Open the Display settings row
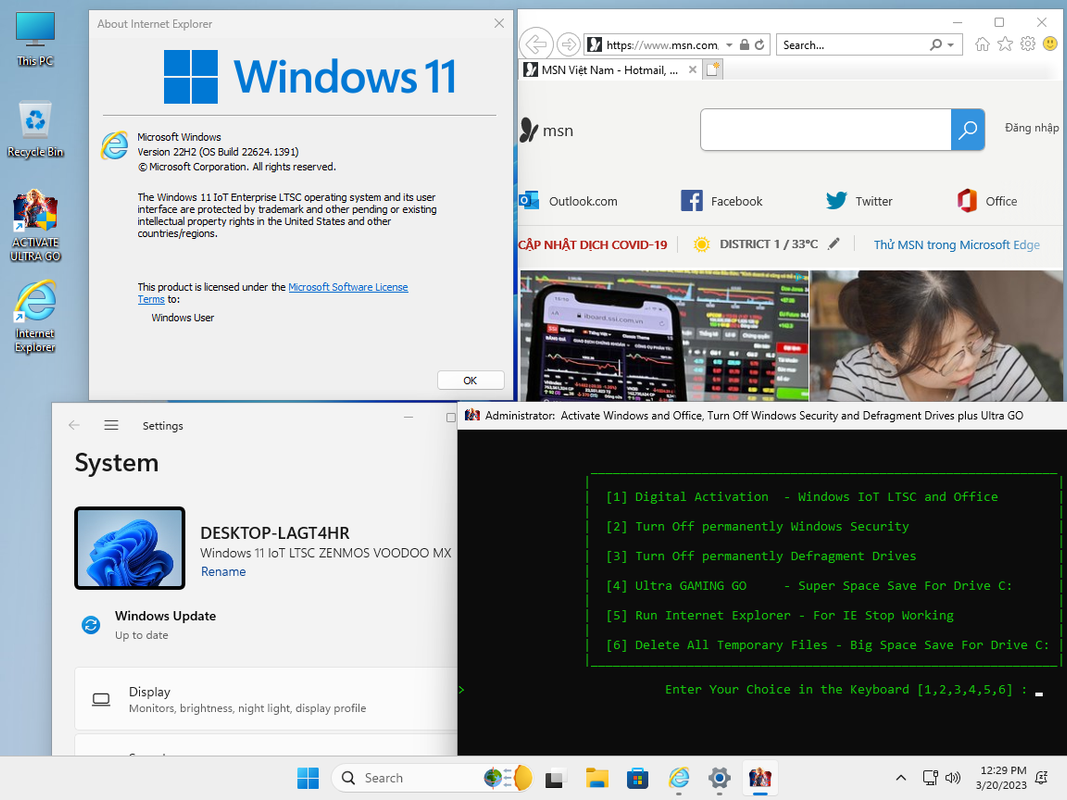Screen dimensions: 1067x800 point(265,699)
